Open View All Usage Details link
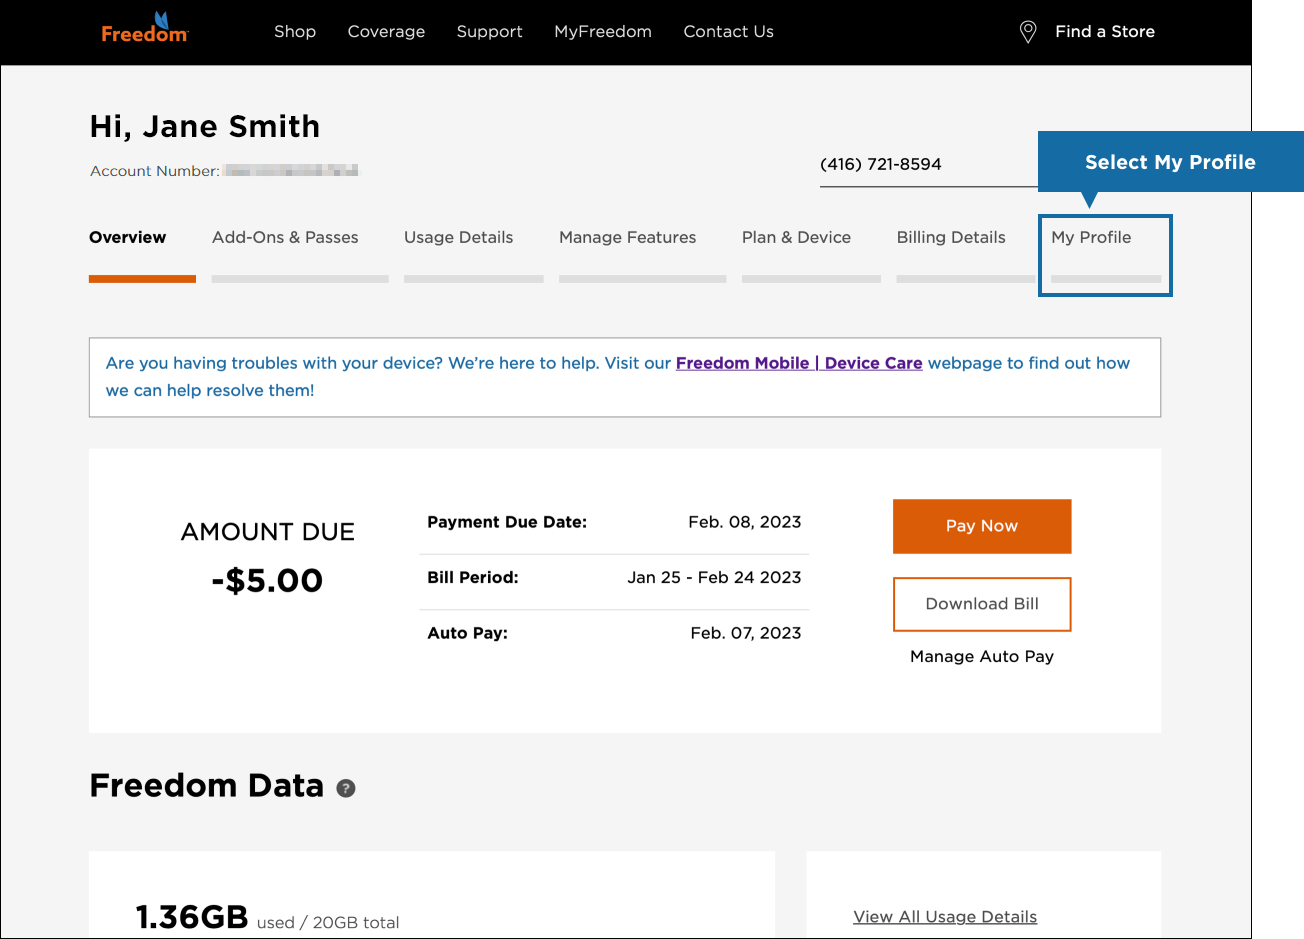 tap(945, 917)
